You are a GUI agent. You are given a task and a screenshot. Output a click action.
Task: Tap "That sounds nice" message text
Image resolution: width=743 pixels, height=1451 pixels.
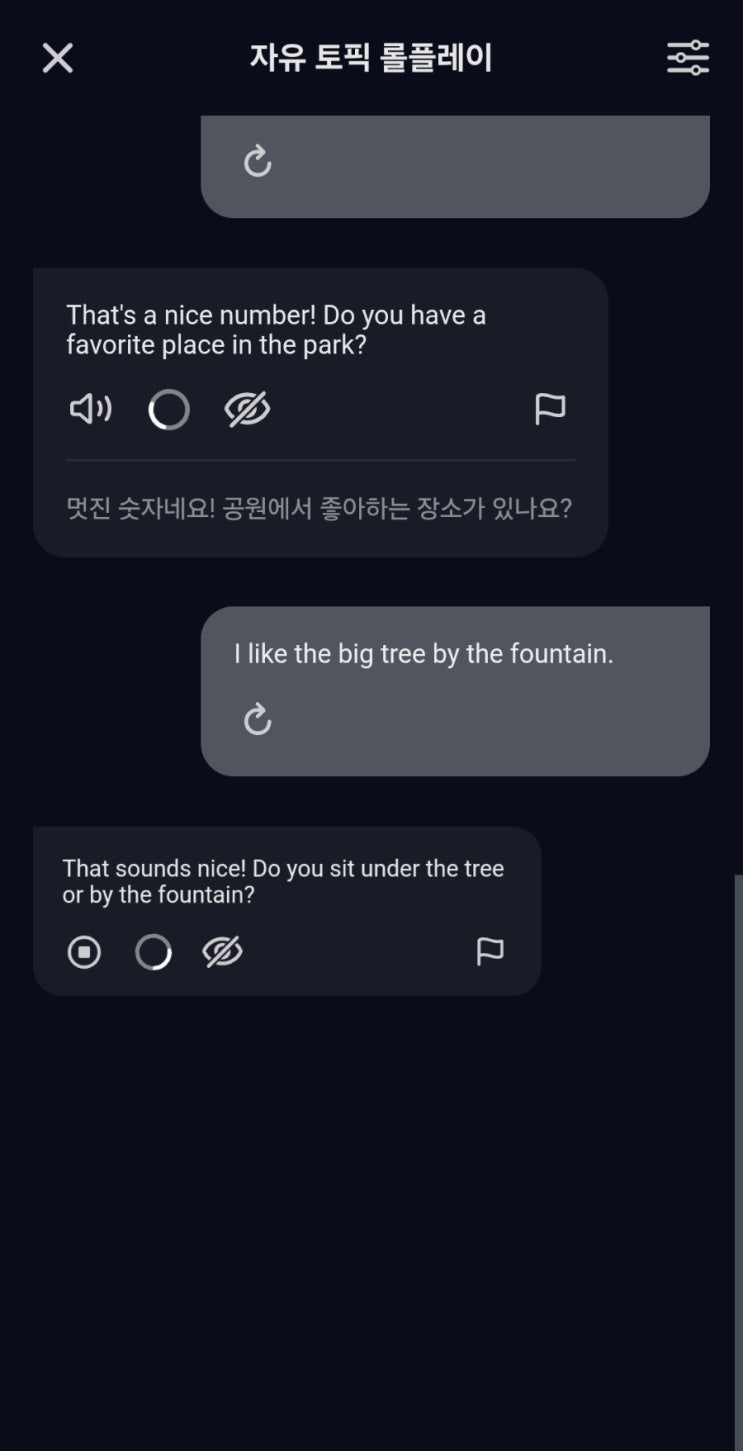[283, 881]
